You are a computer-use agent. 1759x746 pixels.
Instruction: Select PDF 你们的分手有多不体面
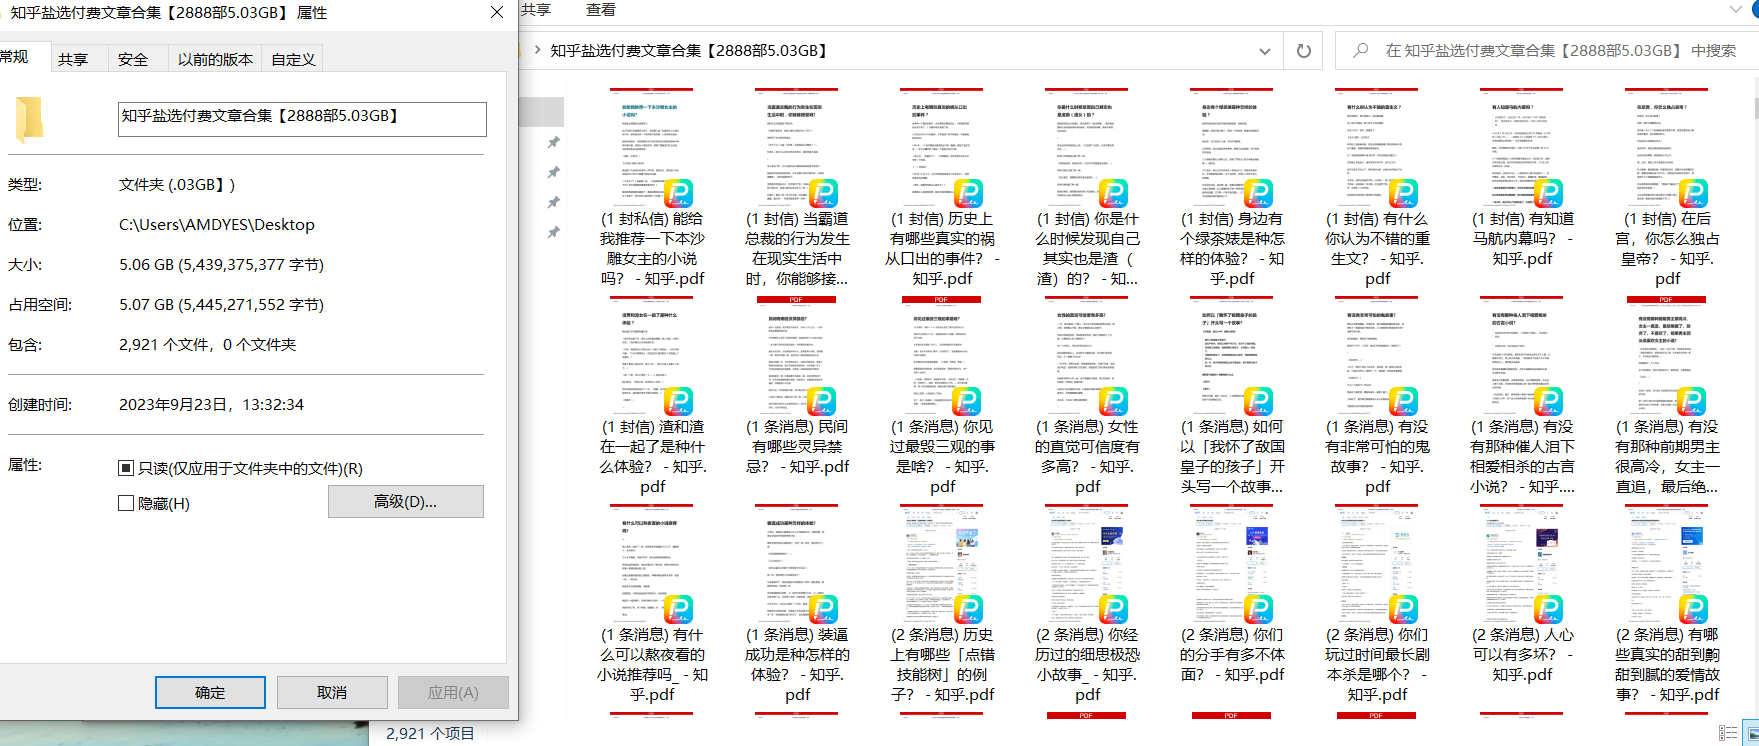click(1232, 594)
